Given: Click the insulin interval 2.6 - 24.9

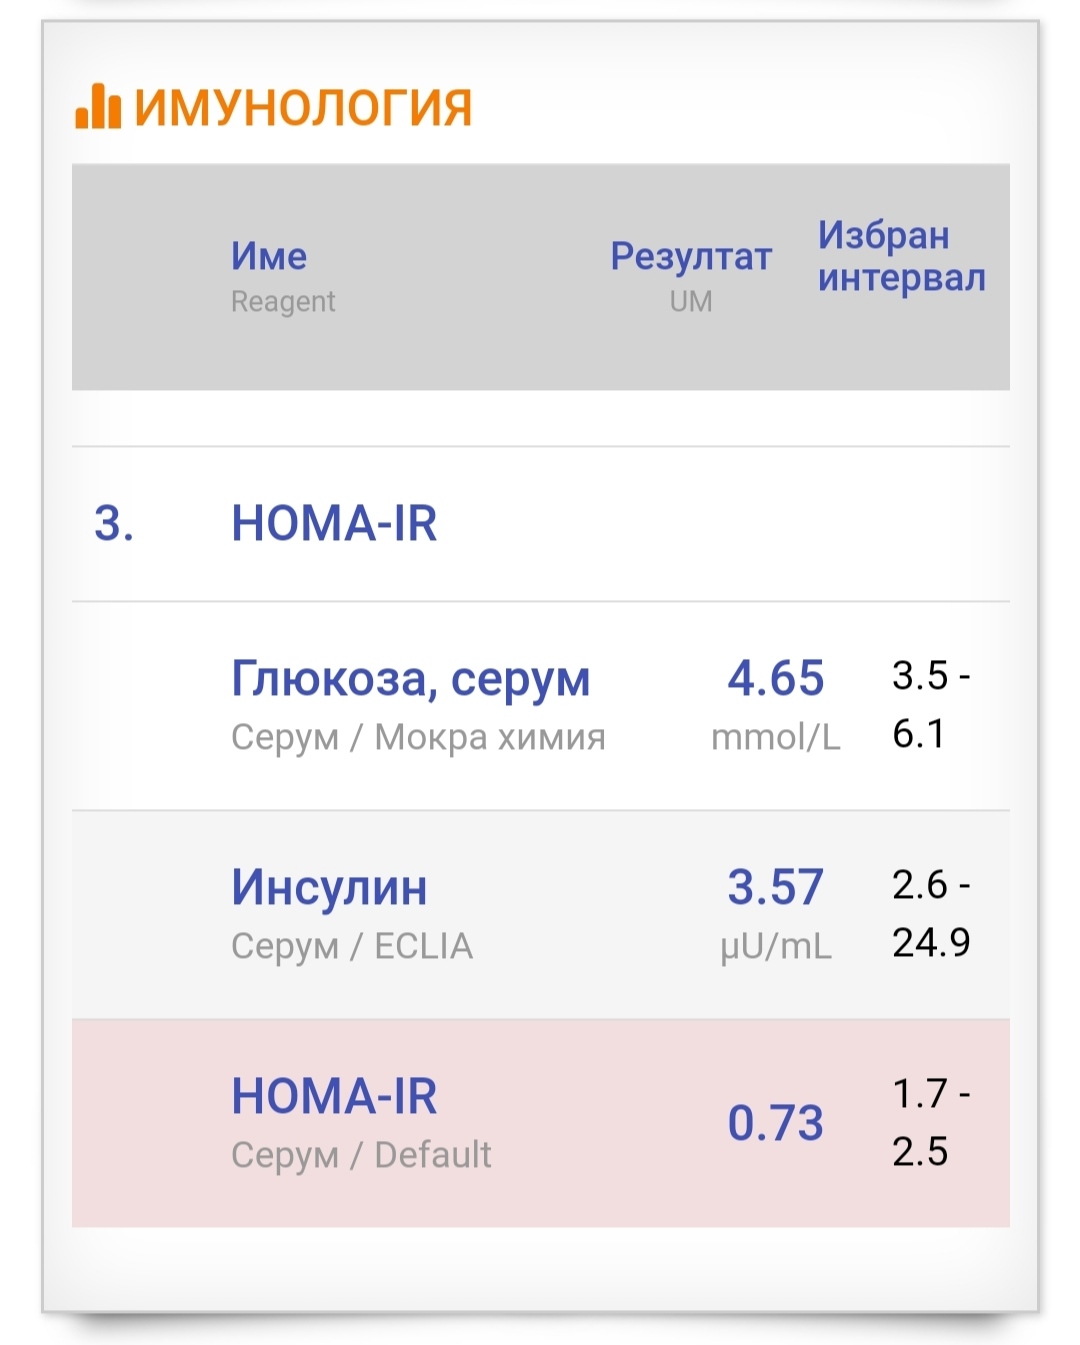Looking at the screenshot, I should point(930,913).
